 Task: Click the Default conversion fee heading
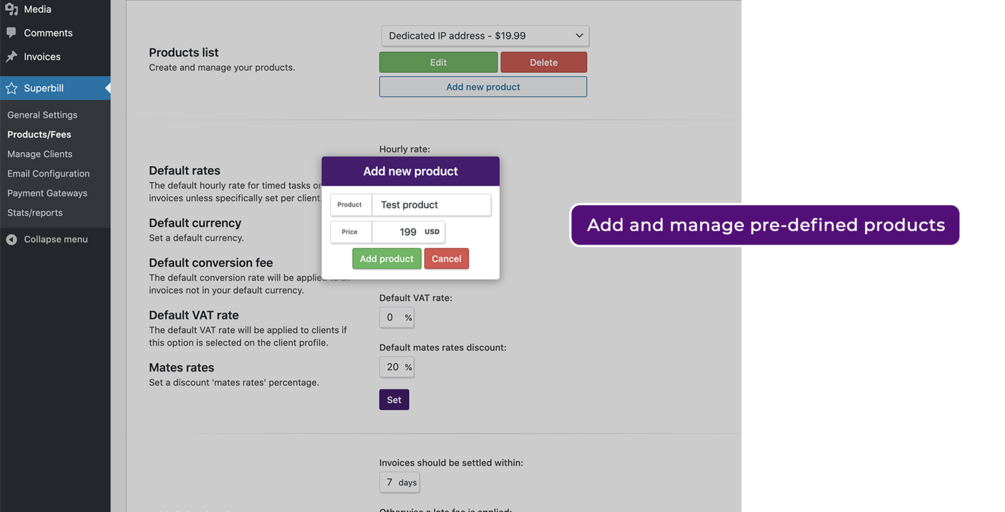[211, 263]
